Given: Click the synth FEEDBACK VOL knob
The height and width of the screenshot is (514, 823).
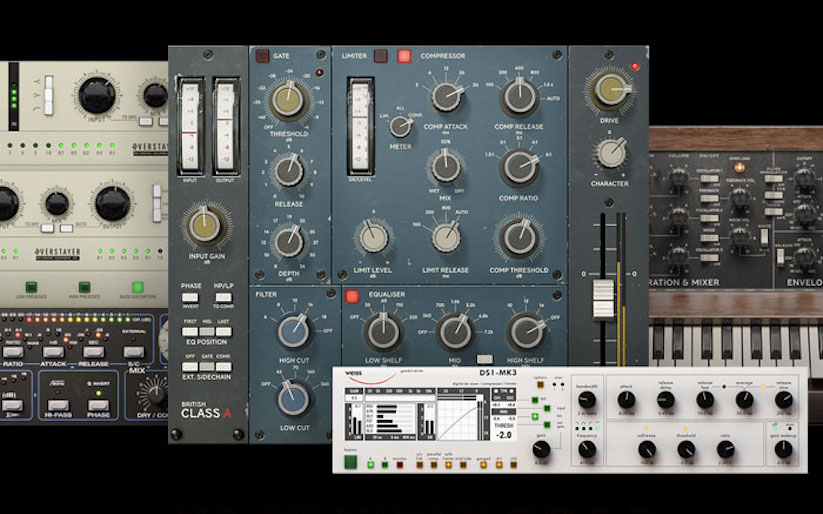Looking at the screenshot, I should (x=740, y=196).
